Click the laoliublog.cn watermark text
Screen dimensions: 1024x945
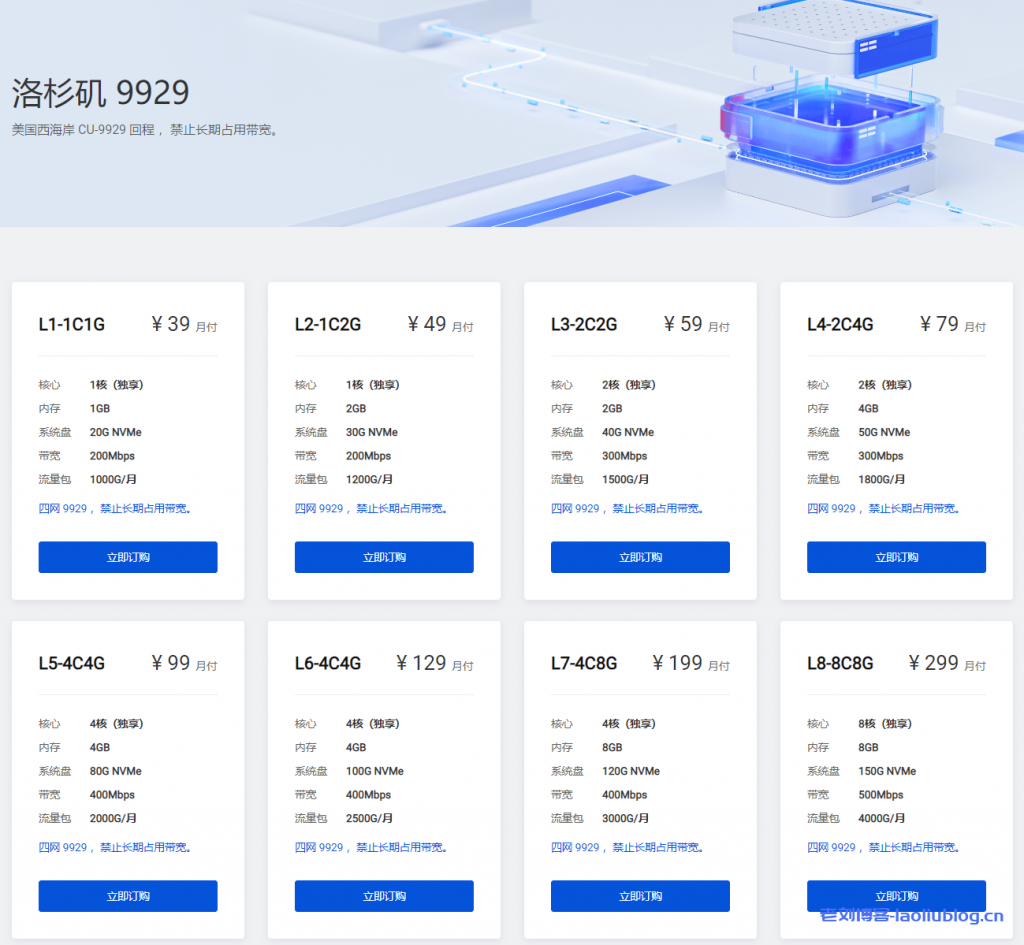(x=911, y=915)
